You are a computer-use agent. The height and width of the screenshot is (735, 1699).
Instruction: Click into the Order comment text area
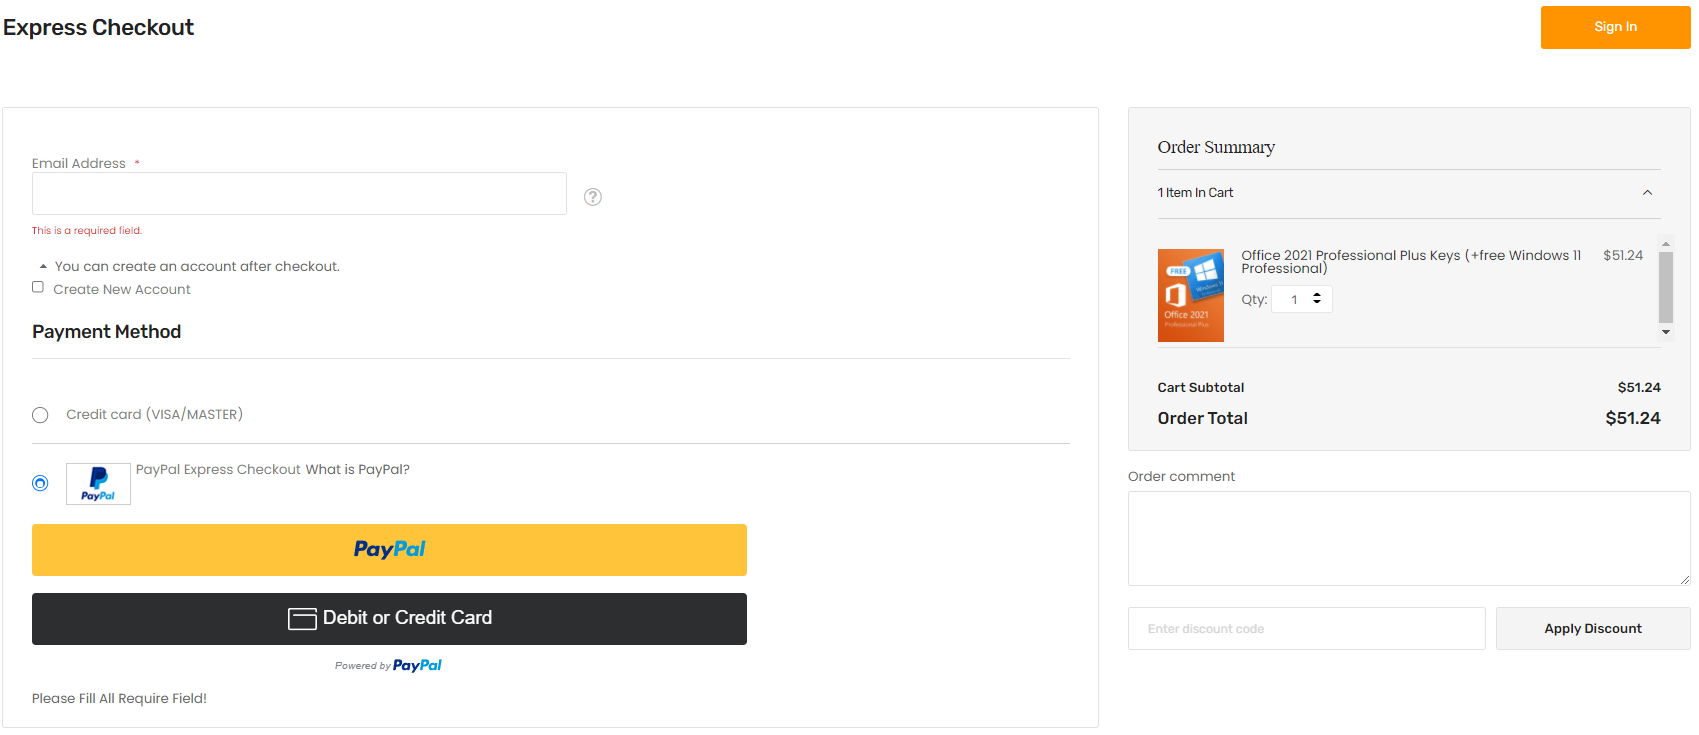(x=1408, y=538)
